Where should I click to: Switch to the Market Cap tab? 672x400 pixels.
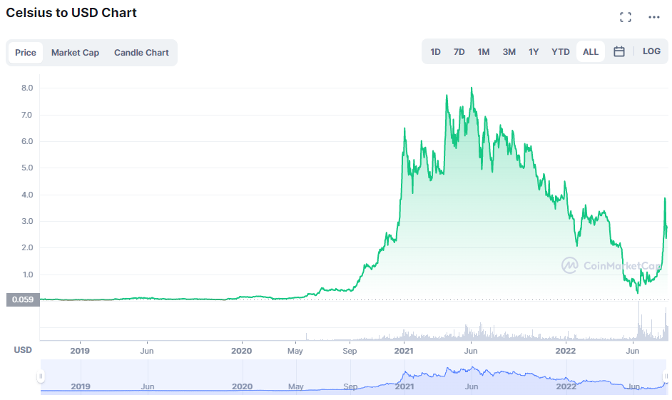[75, 53]
